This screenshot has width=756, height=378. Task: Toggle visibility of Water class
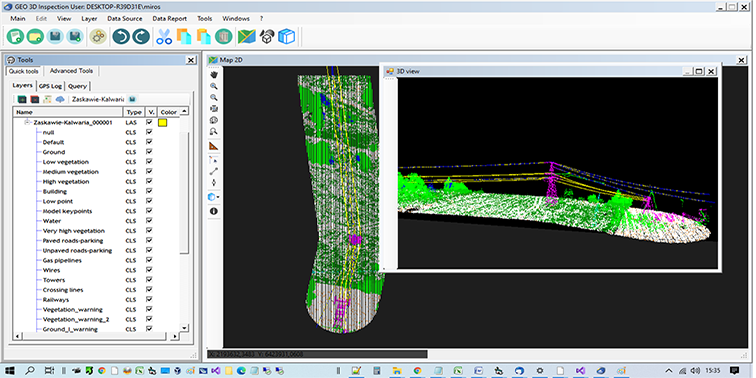point(149,221)
